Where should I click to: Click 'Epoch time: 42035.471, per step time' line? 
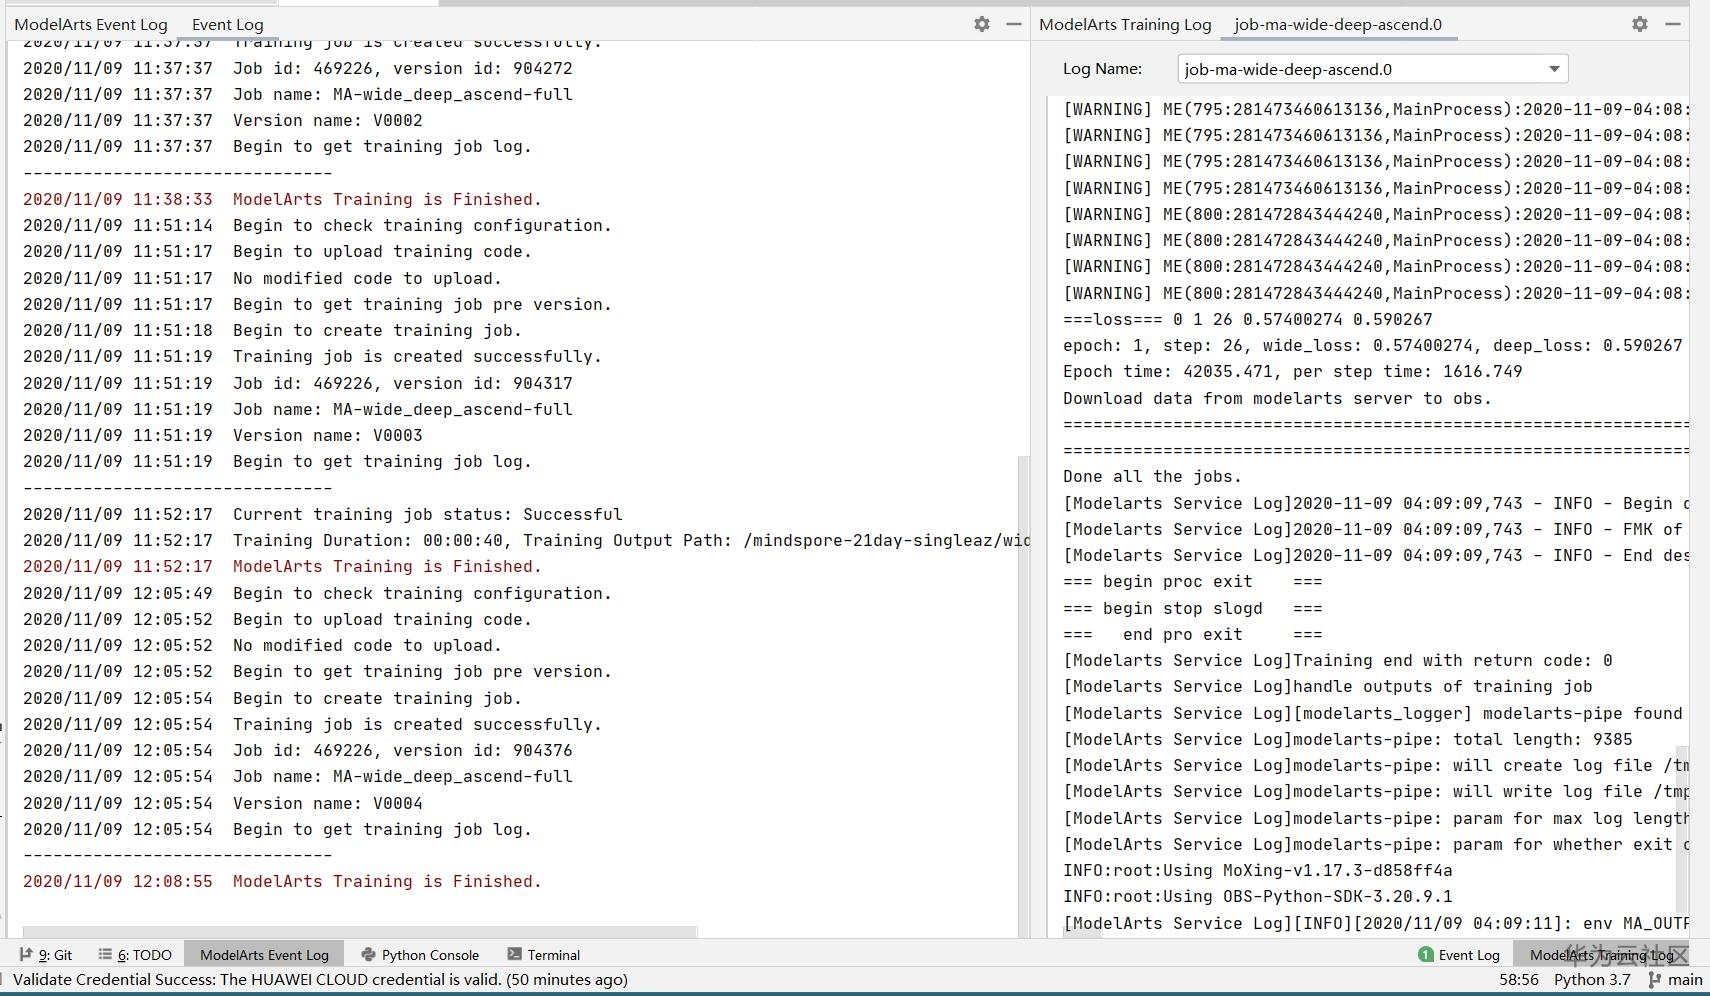click(x=1293, y=371)
